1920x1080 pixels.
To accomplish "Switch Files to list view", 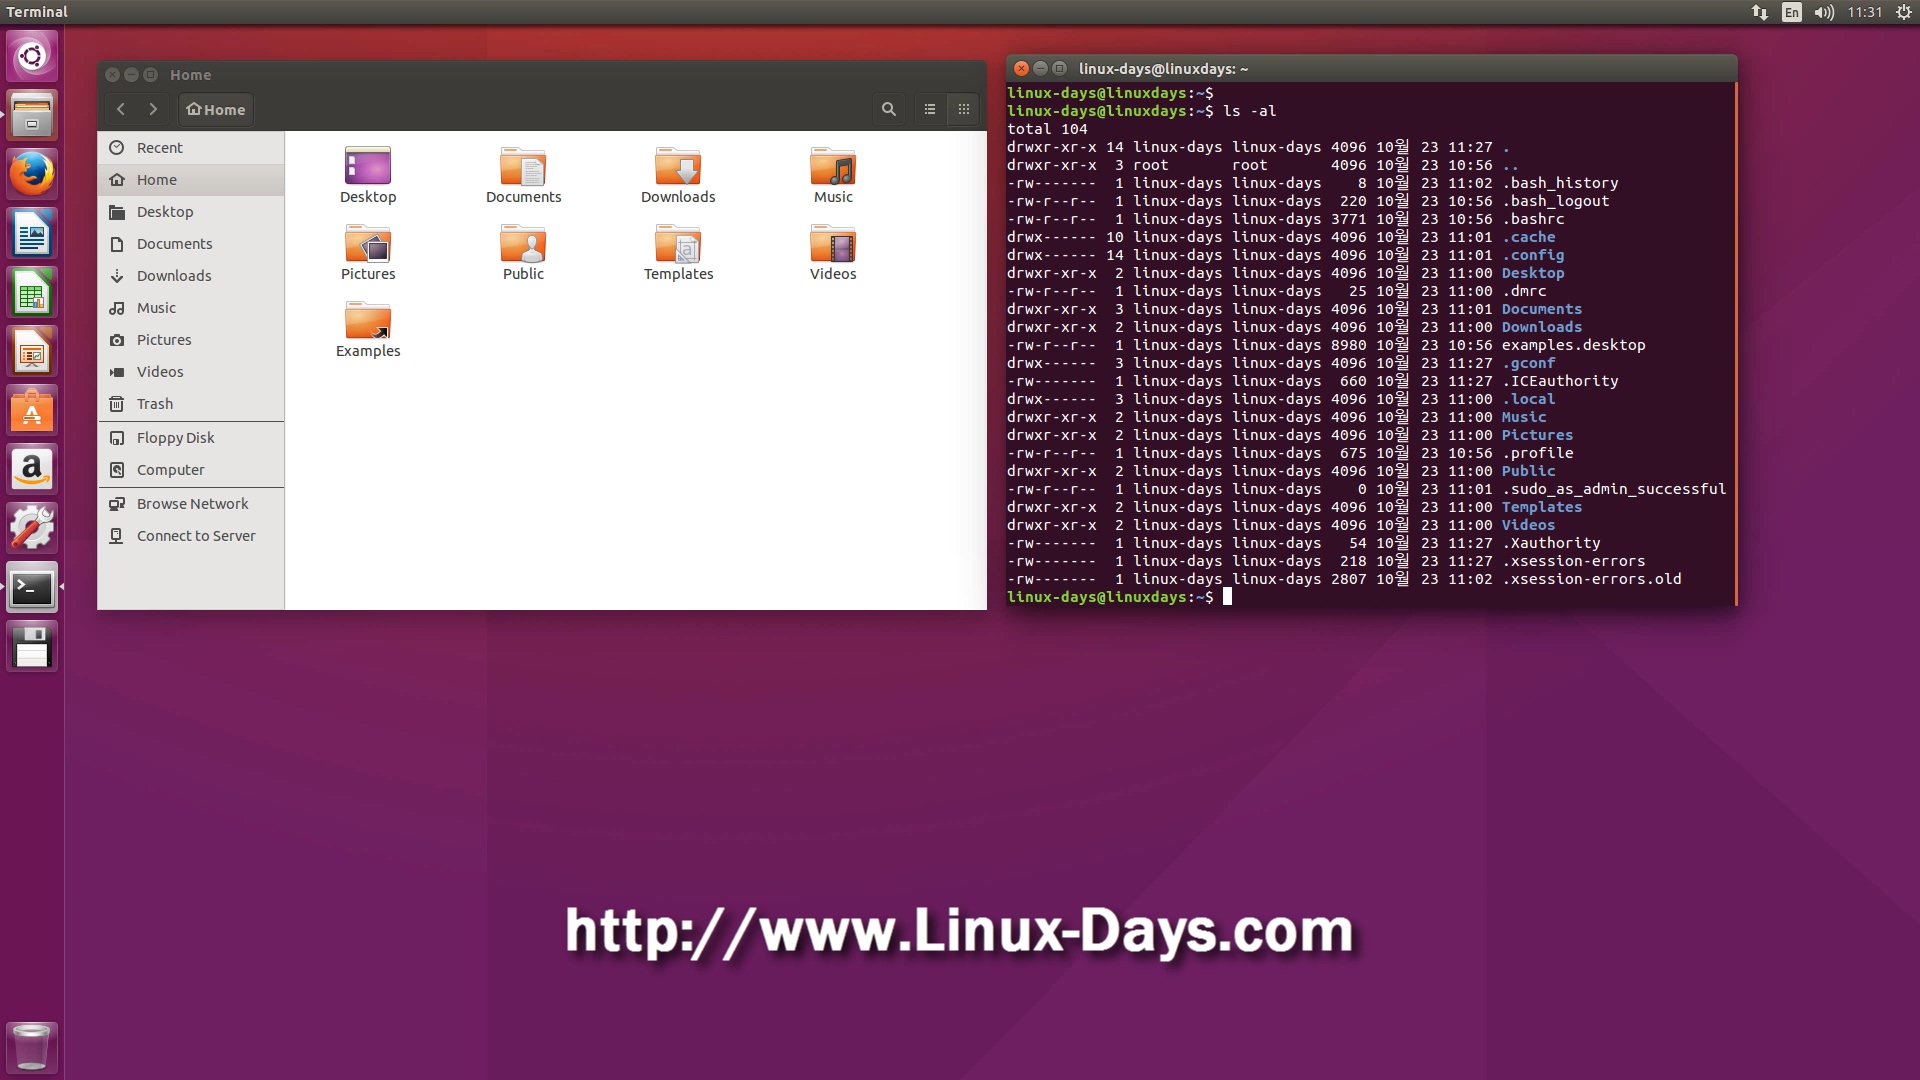I will [930, 109].
